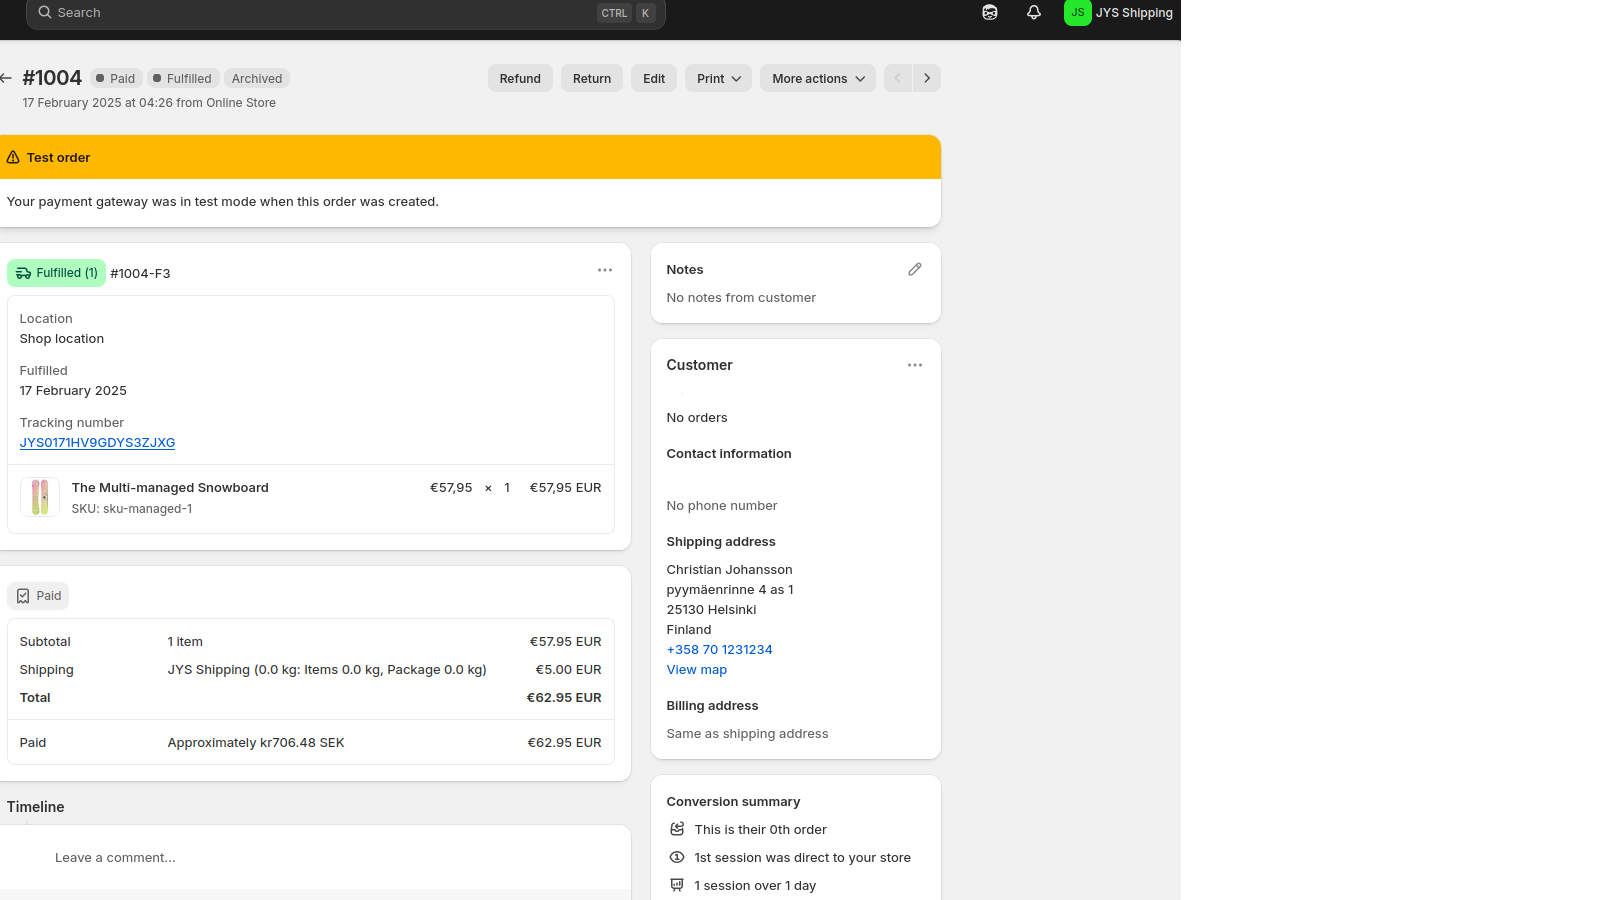The height and width of the screenshot is (900, 1600).
Task: Call the +358 70 1231234 phone link
Action: (x=719, y=649)
